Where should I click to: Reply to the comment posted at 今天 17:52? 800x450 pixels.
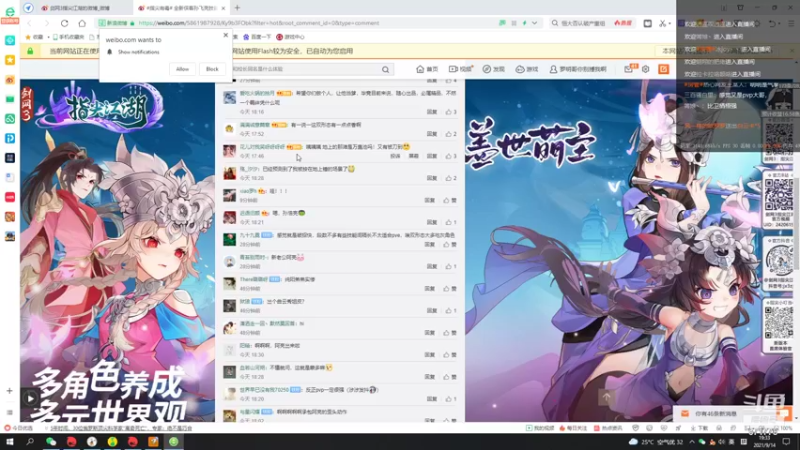(432, 134)
